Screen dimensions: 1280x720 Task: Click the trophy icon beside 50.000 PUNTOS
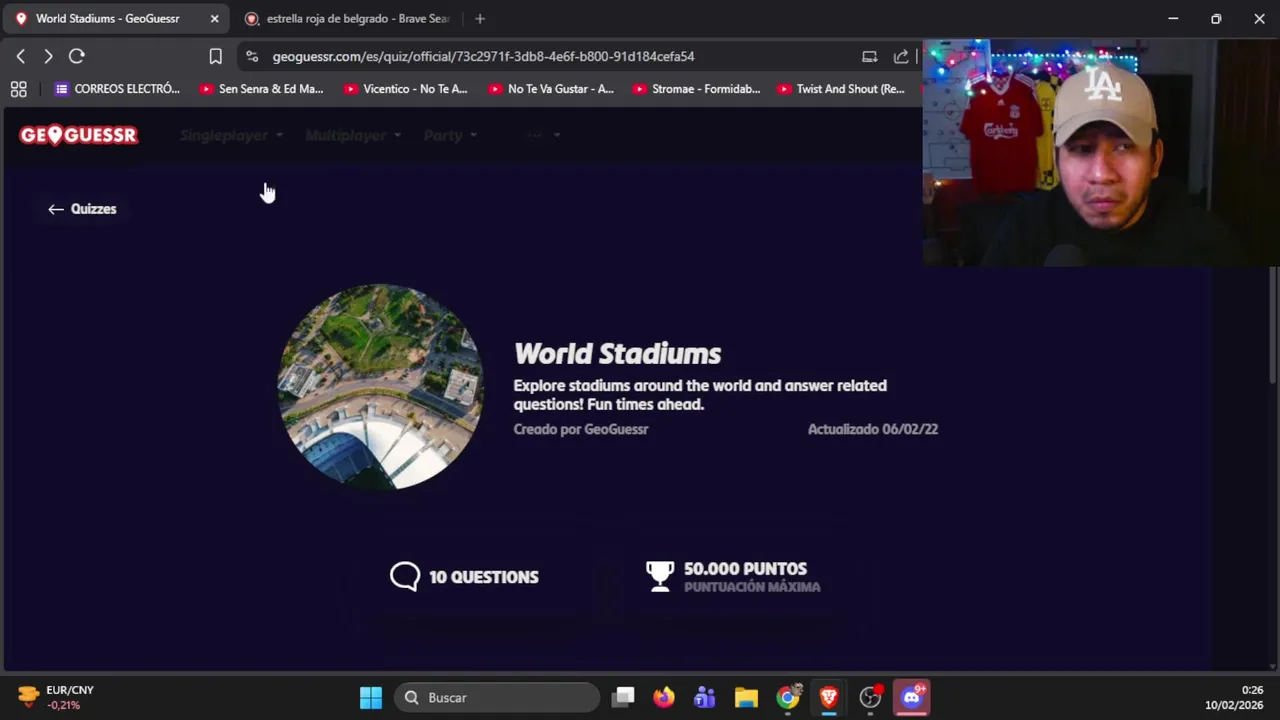pyautogui.click(x=660, y=576)
